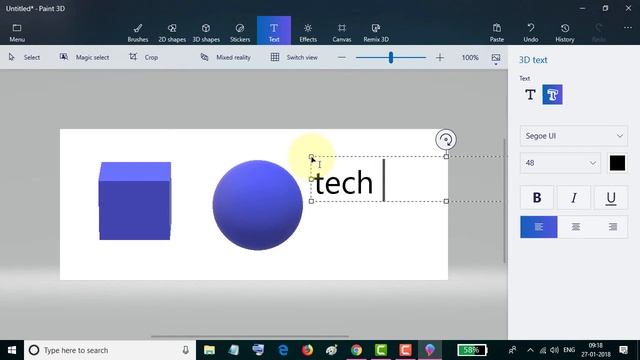Choose the Select tool
Image resolution: width=640 pixels, height=360 pixels.
point(24,57)
